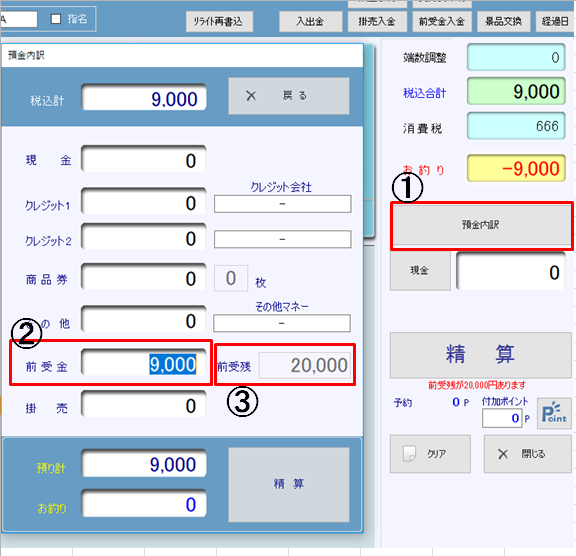
Task: Click the リライト再書込 toolbar button
Action: click(219, 22)
